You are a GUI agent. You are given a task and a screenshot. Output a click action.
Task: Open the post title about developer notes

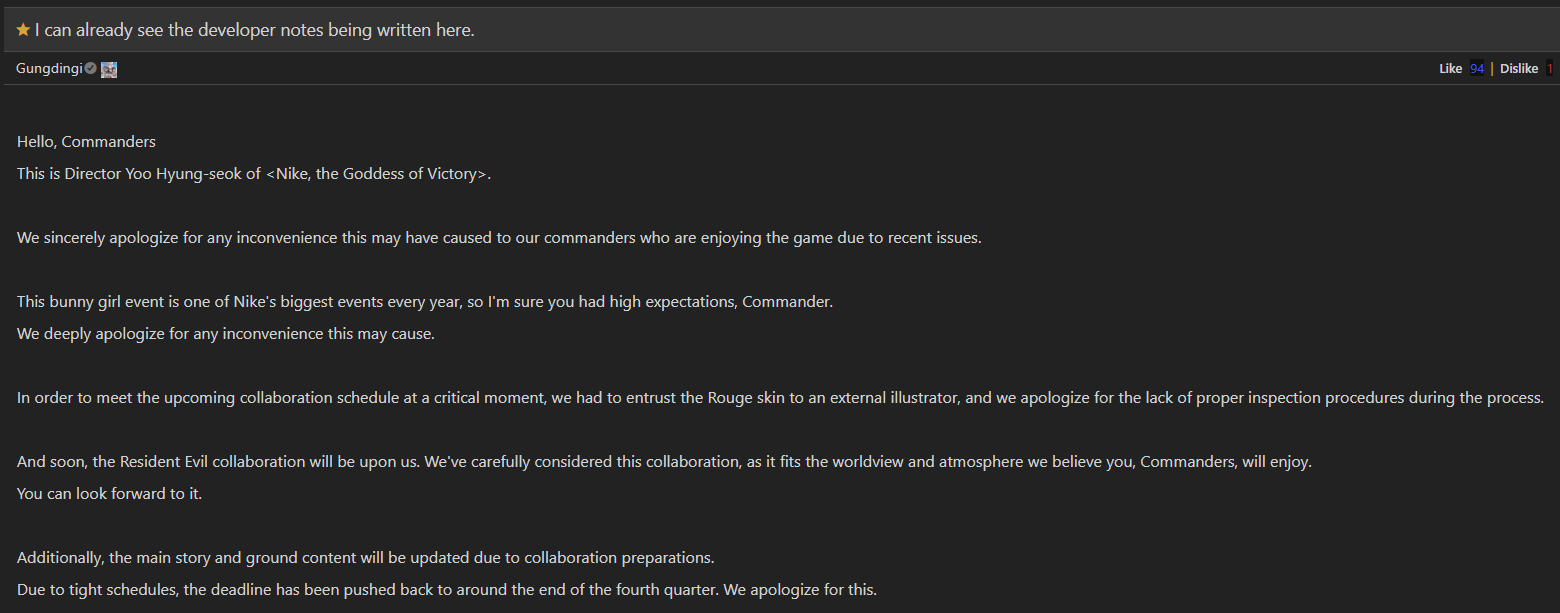[x=254, y=30]
